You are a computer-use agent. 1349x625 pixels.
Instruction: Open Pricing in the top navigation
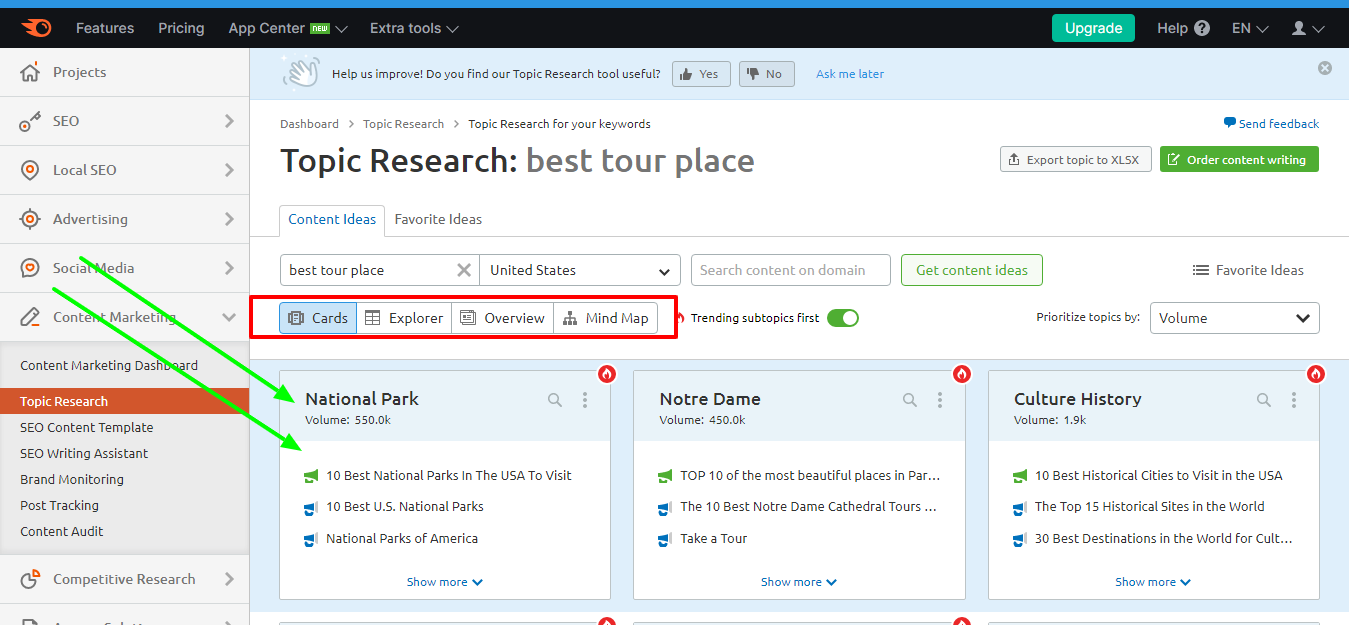pos(181,28)
